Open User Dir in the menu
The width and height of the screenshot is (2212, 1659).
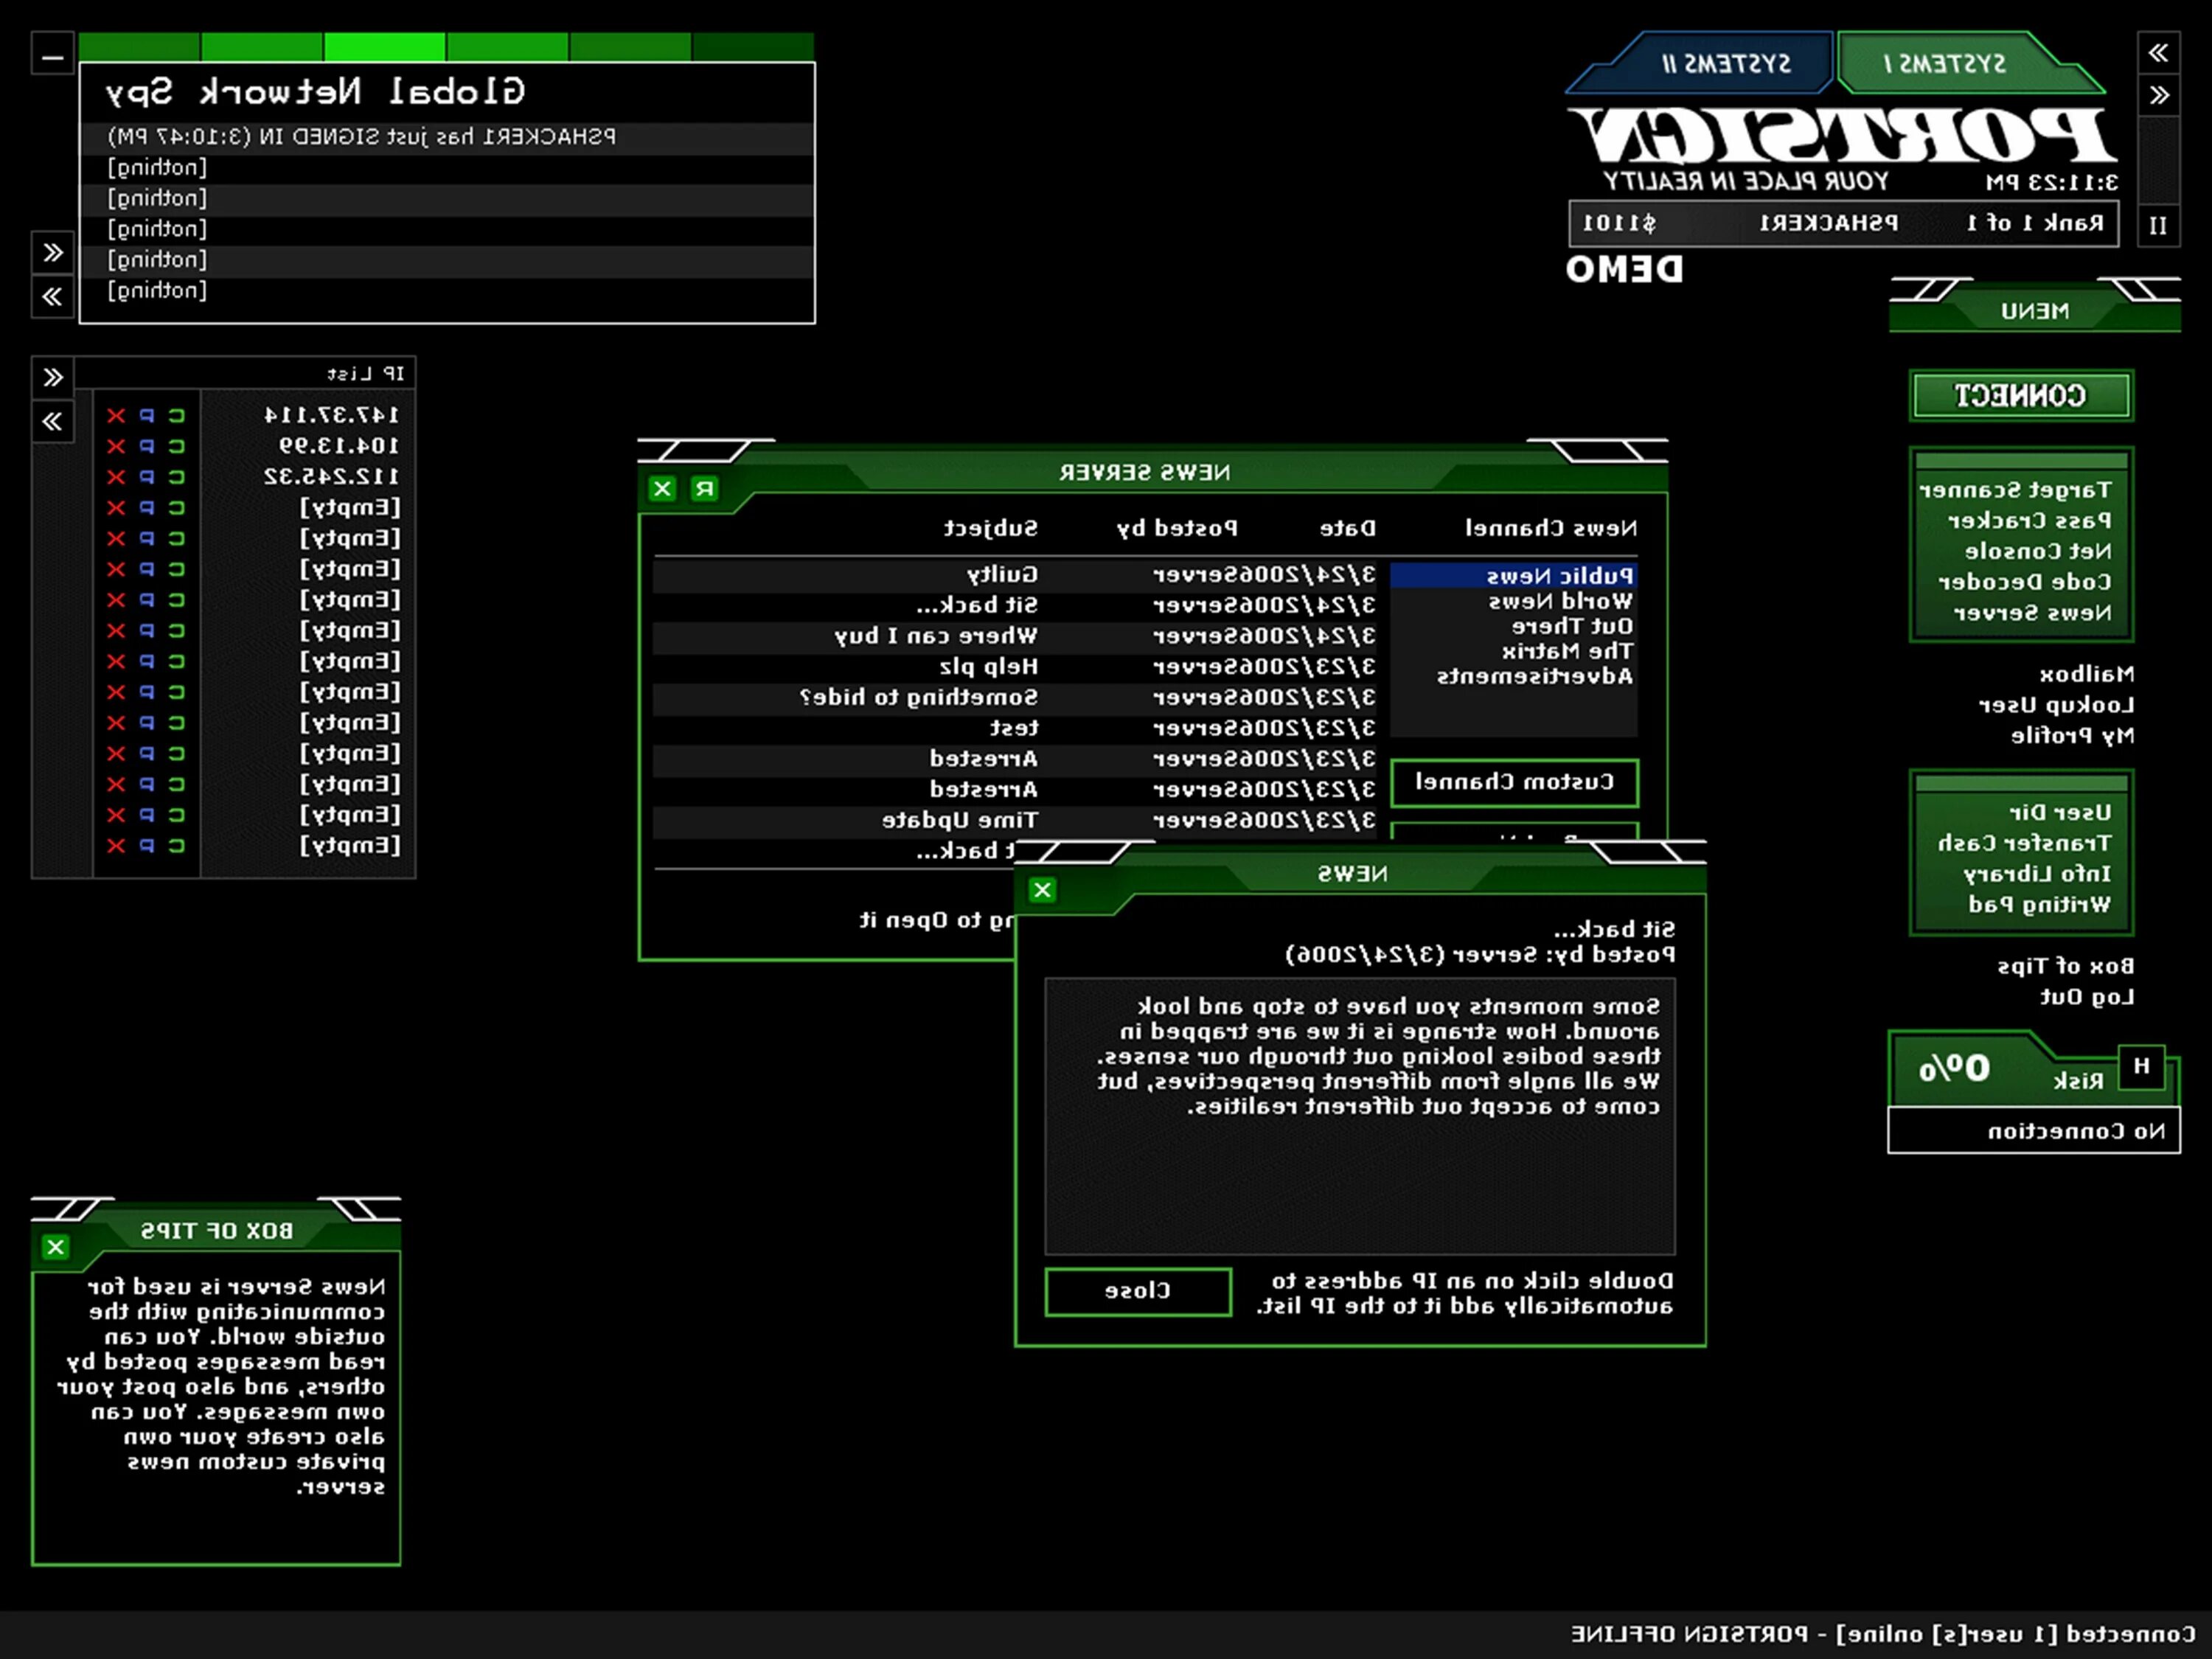point(2060,812)
